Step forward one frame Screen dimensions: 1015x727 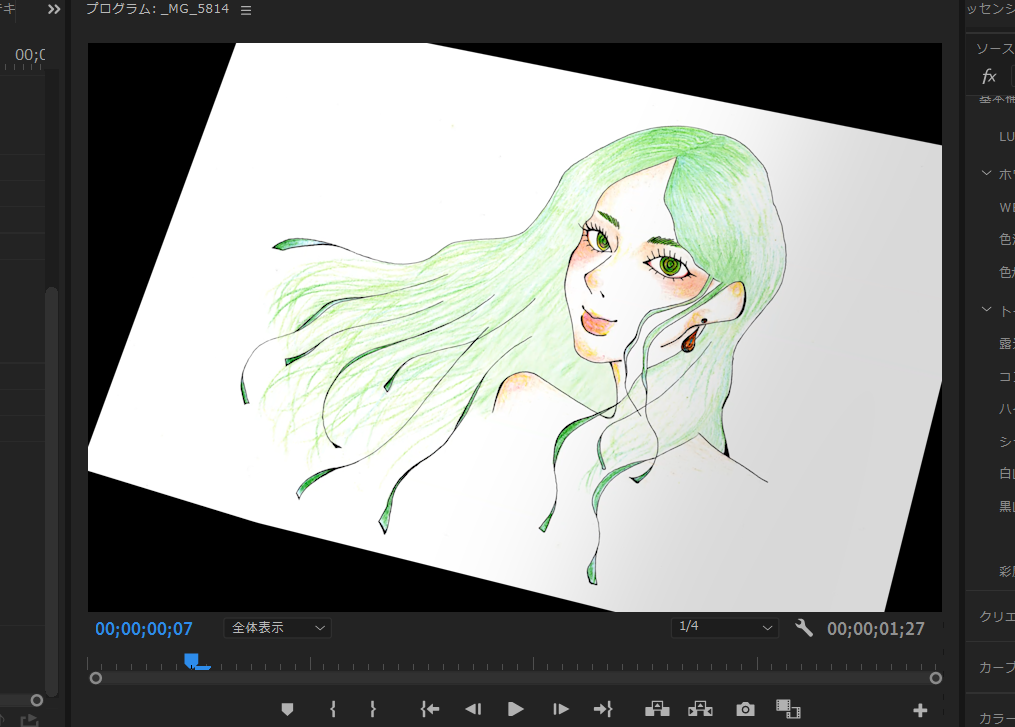pos(559,709)
